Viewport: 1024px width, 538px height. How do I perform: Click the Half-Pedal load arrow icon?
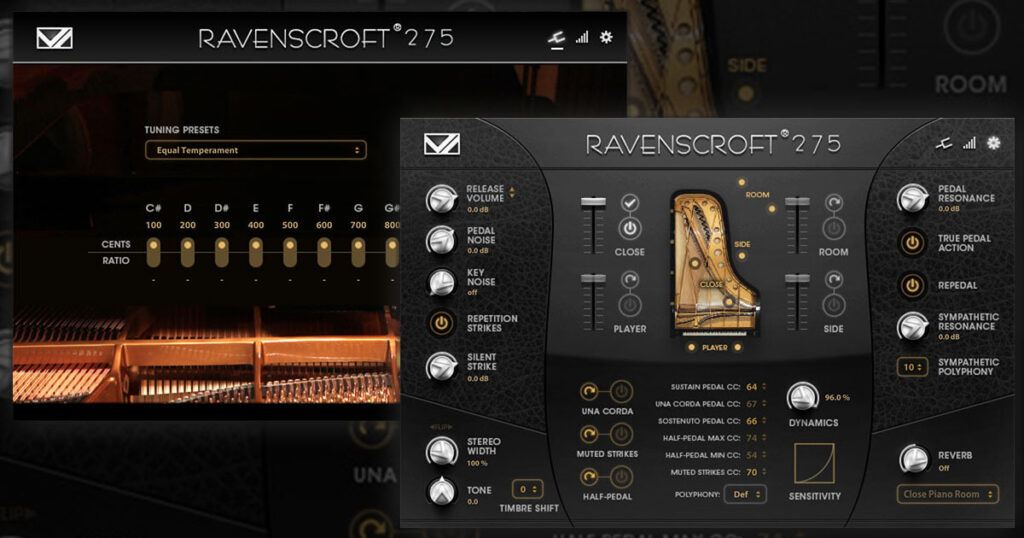click(x=589, y=477)
